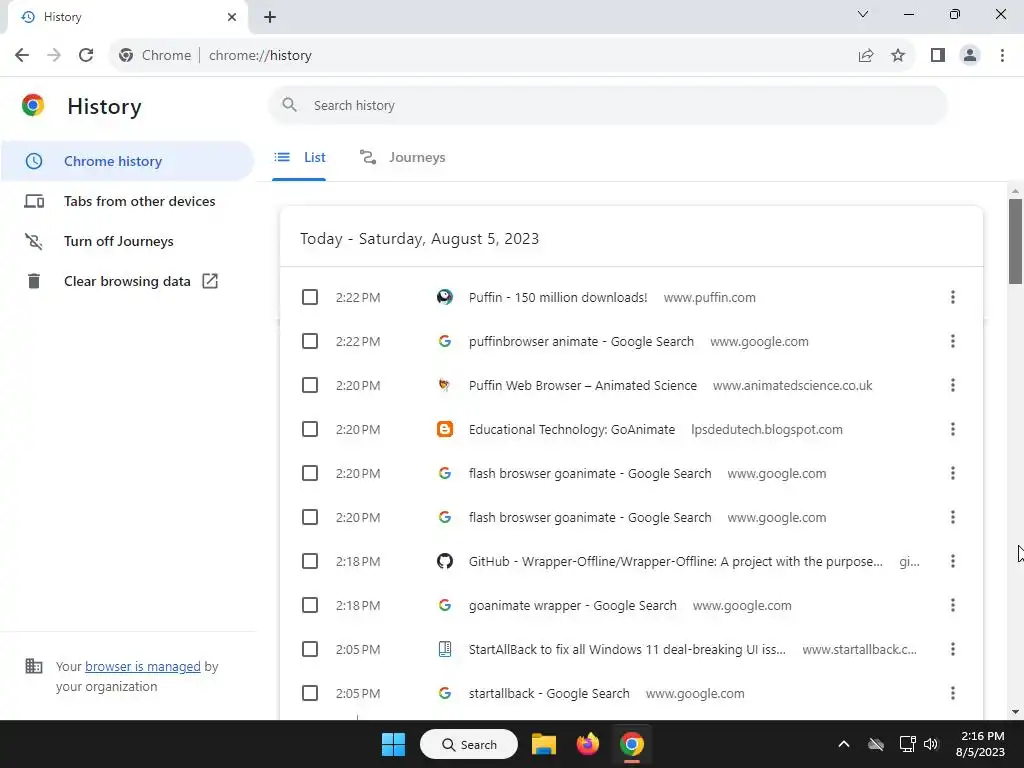Open the Educational Technology: GoAnimate link
The image size is (1024, 768).
[x=571, y=430]
